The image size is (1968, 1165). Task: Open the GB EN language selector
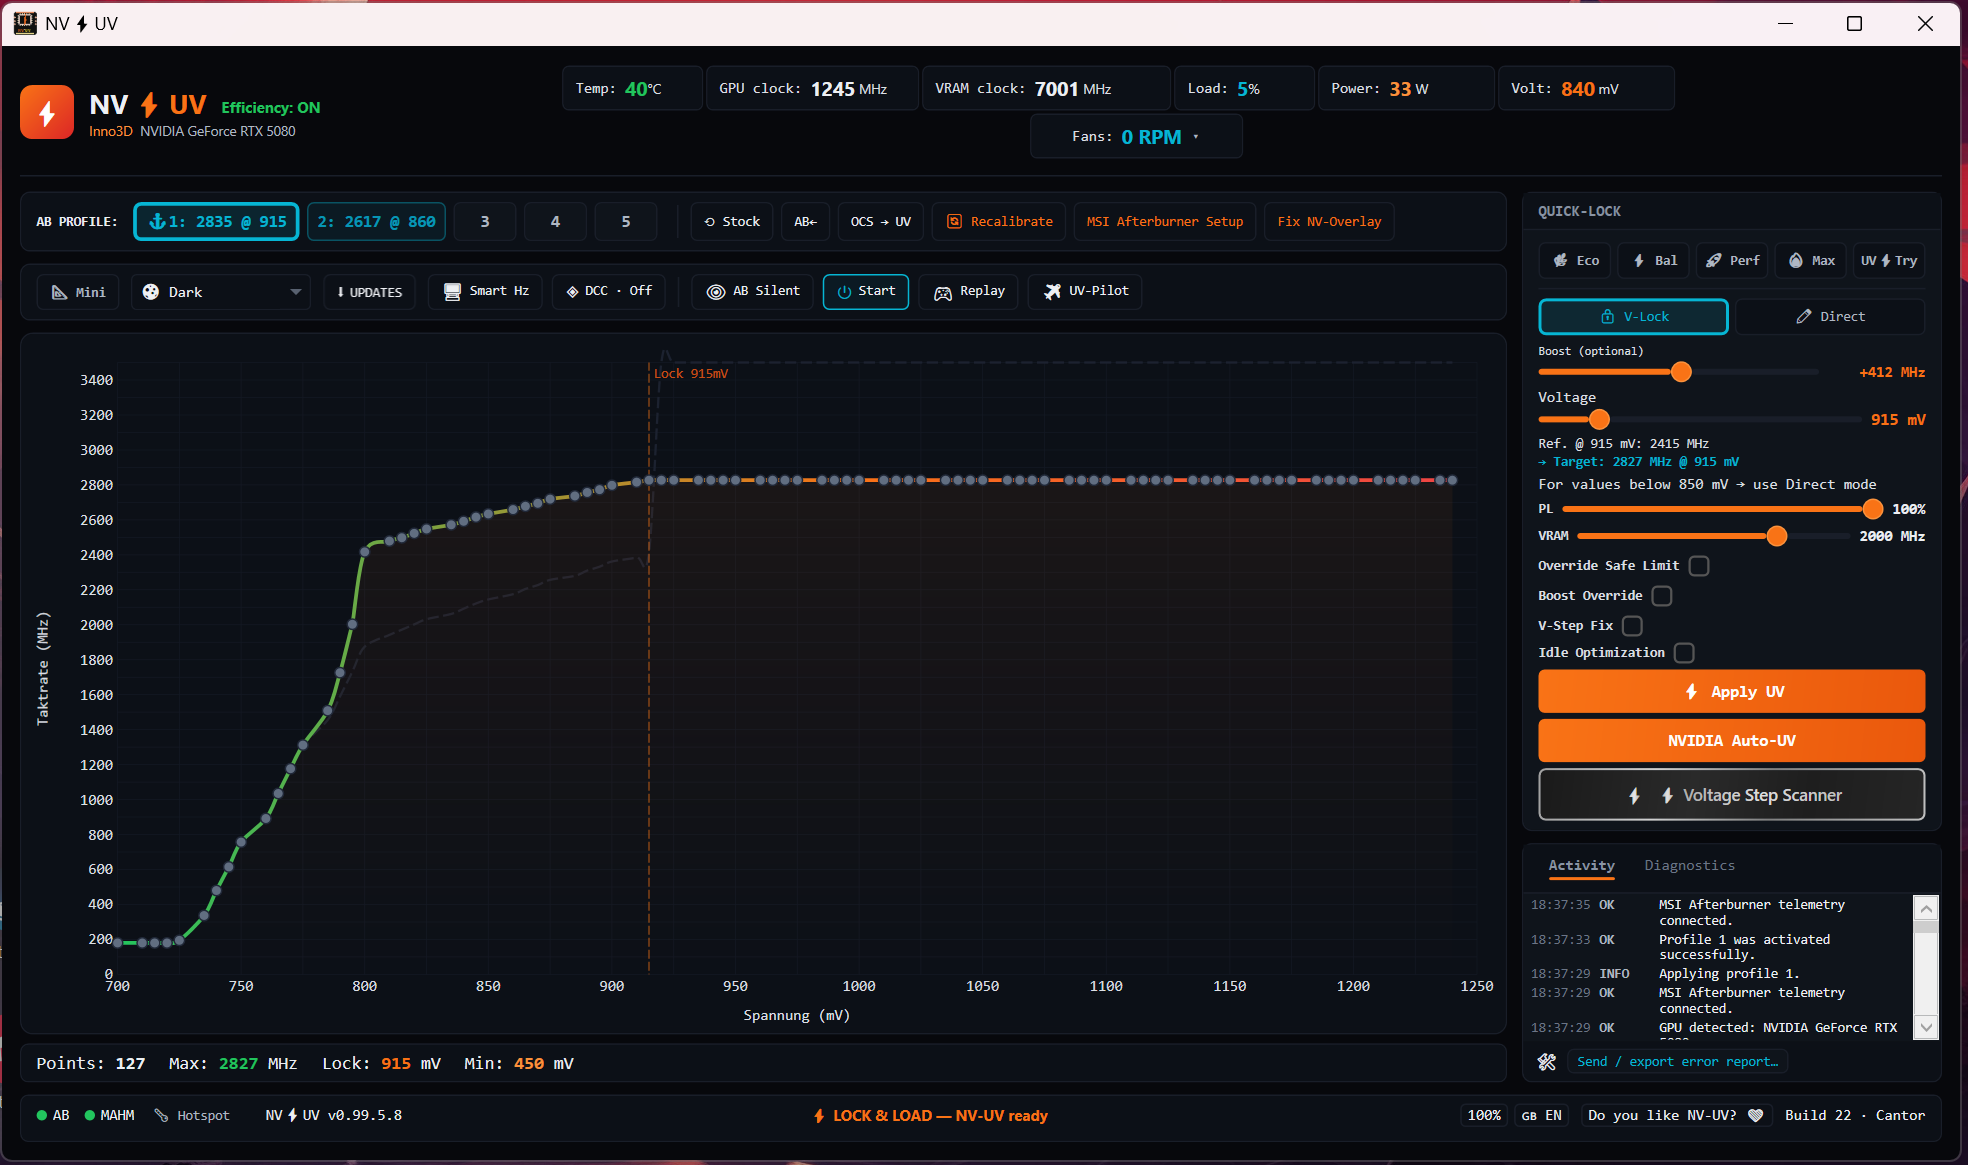tap(1541, 1115)
